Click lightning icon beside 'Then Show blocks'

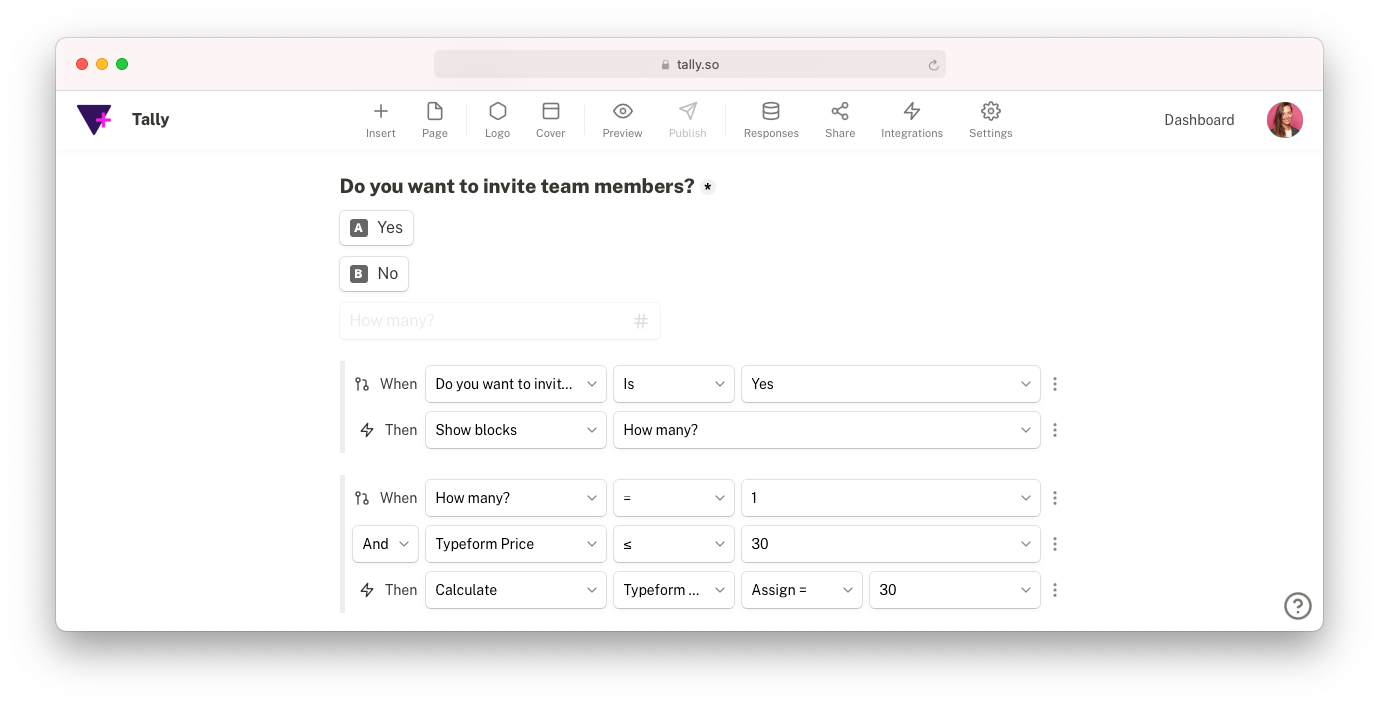pos(367,430)
